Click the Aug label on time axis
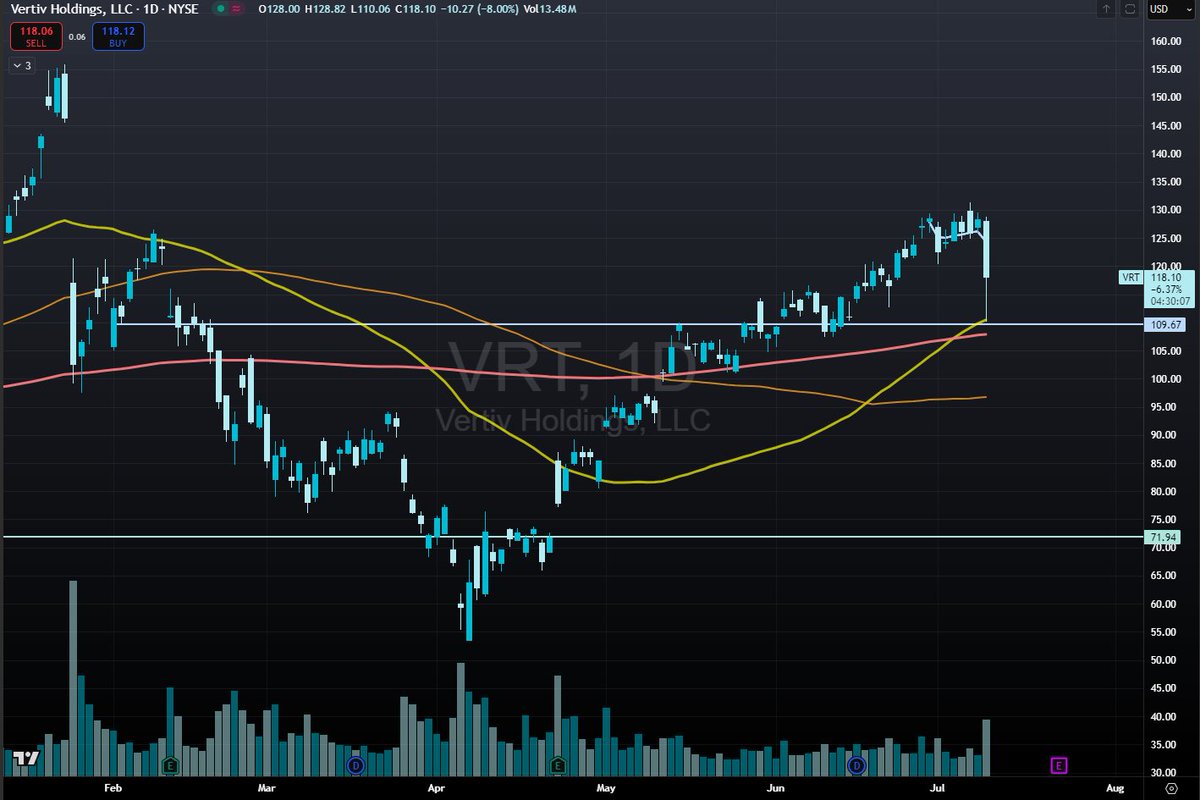The height and width of the screenshot is (800, 1200). [1116, 789]
